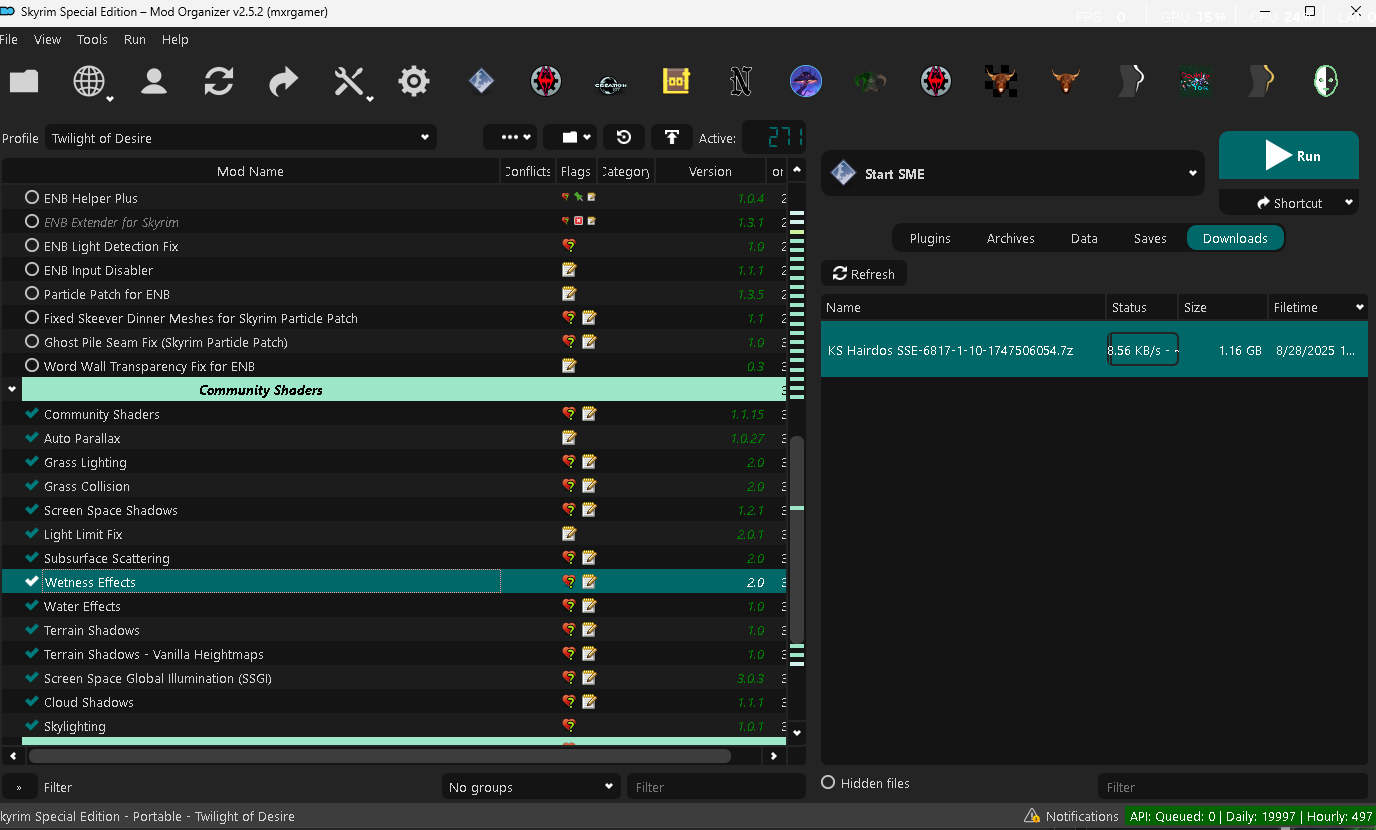This screenshot has height=830, width=1376.
Task: Click the Refresh downloads button
Action: pyautogui.click(x=864, y=274)
